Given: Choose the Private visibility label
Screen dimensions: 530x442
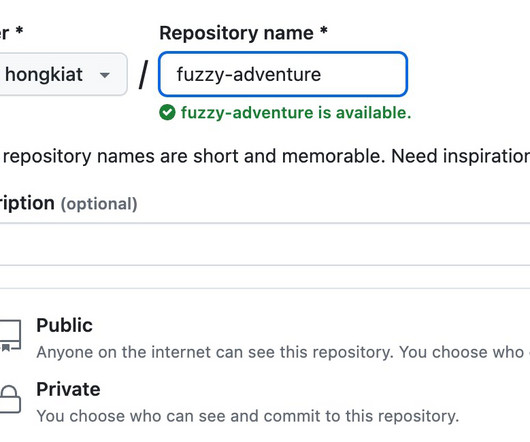Looking at the screenshot, I should [x=68, y=389].
